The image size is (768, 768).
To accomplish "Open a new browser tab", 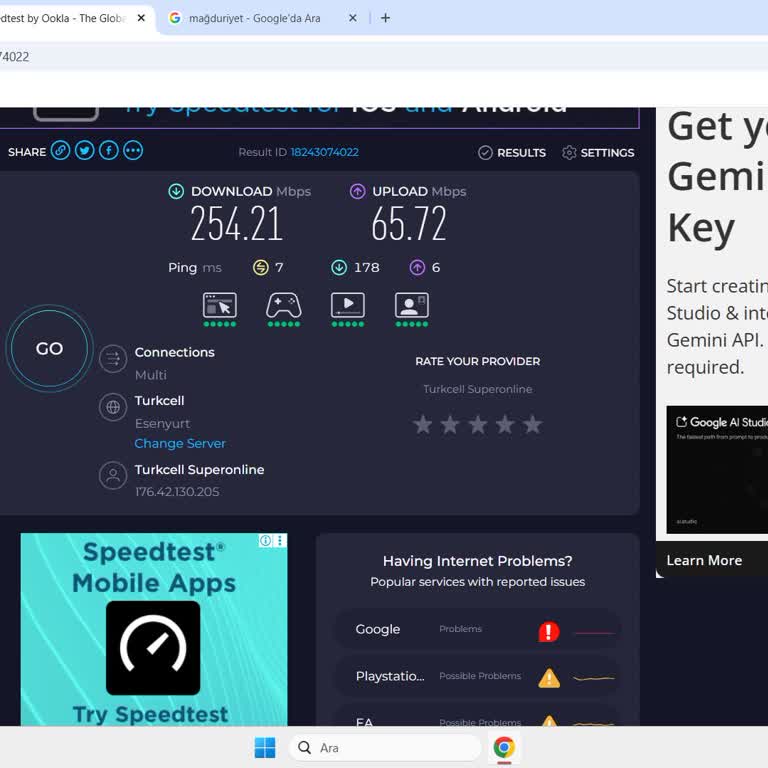I will coord(386,18).
